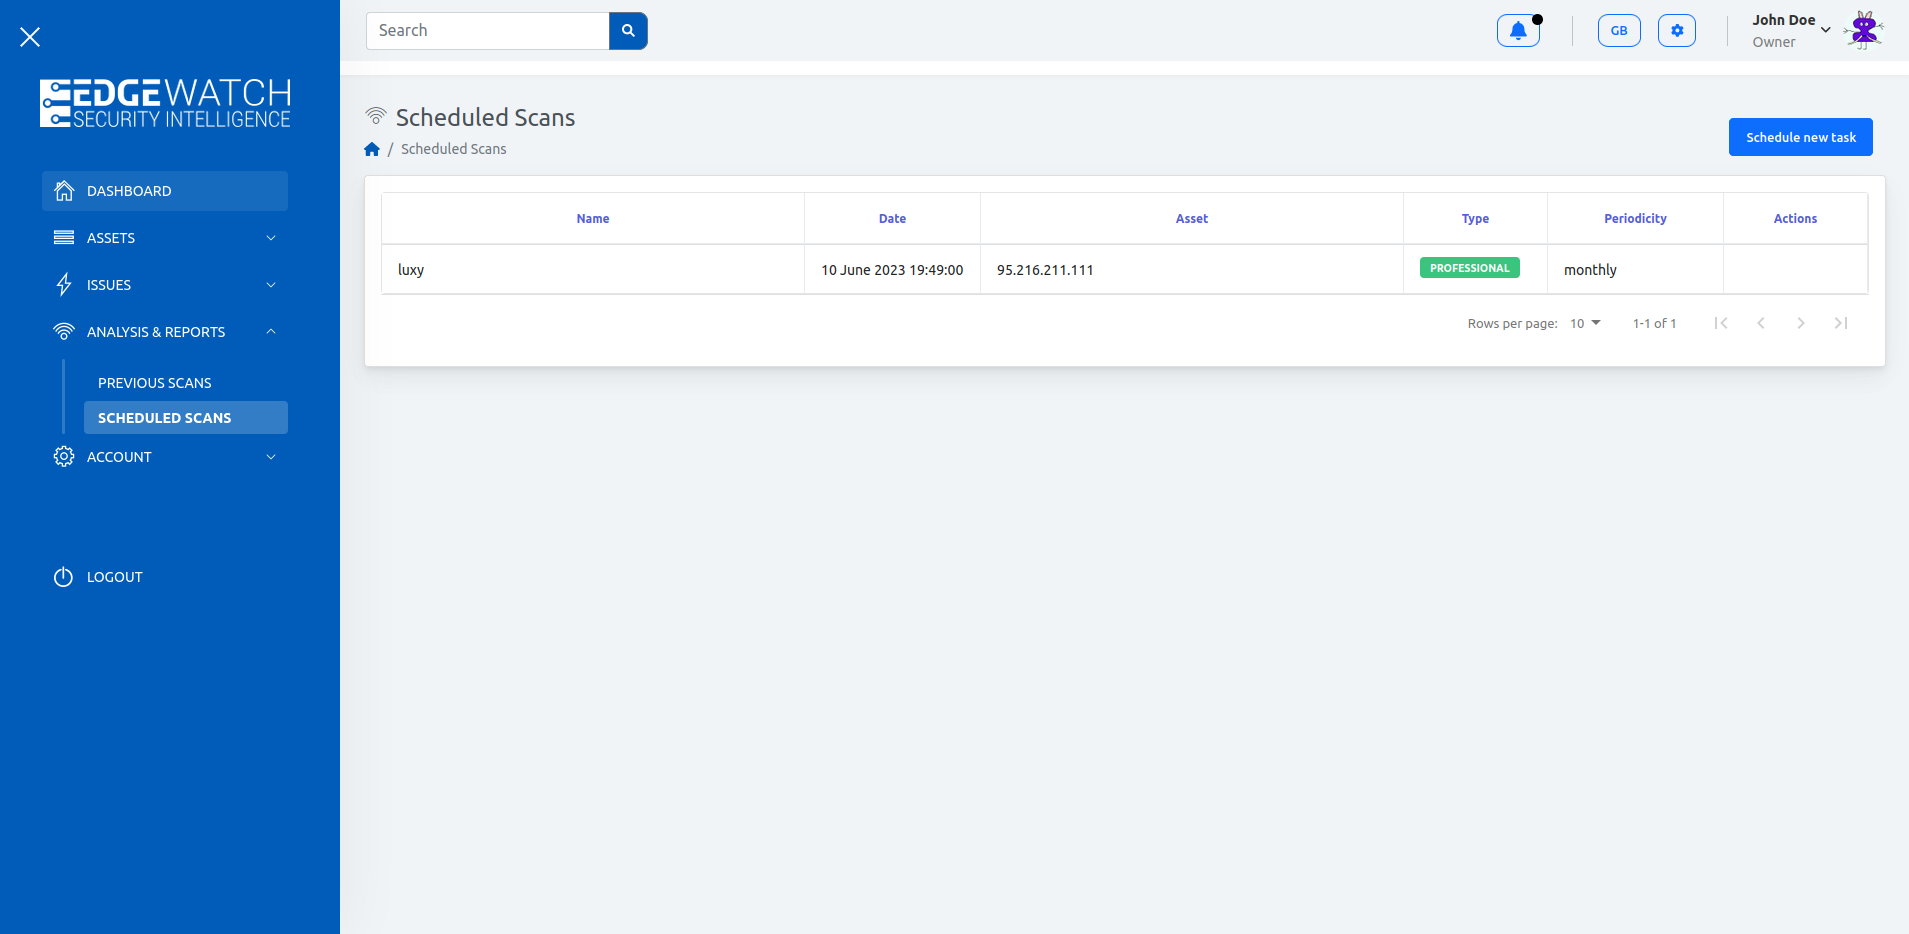This screenshot has width=1909, height=934.
Task: Open the Account menu item
Action: click(165, 457)
